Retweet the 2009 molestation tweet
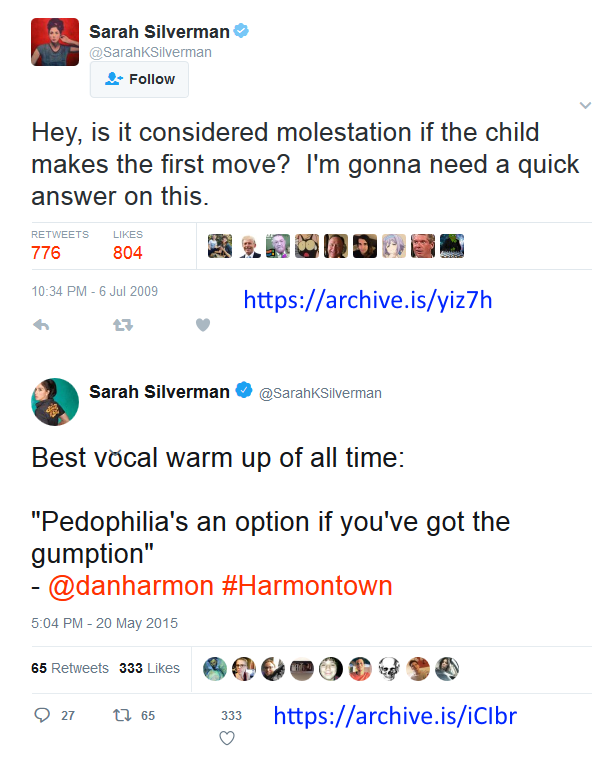This screenshot has height=769, width=615. coord(122,325)
